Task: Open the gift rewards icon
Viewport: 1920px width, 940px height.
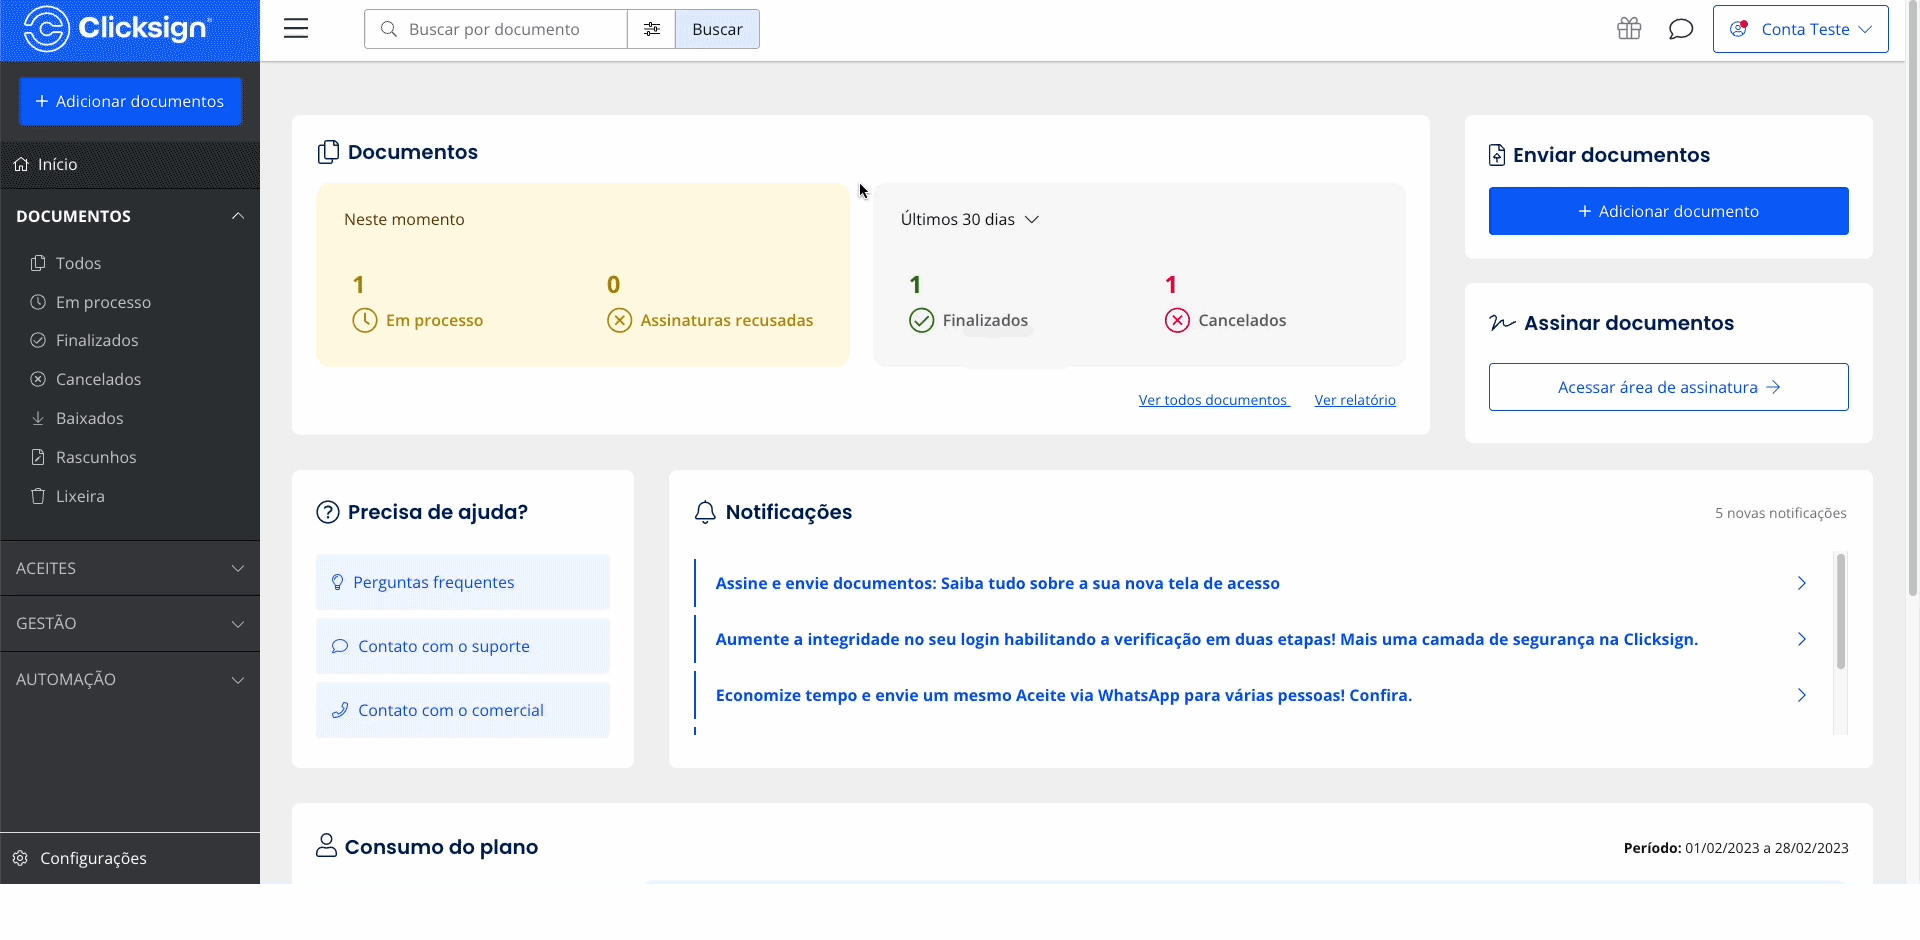Action: pos(1629,29)
